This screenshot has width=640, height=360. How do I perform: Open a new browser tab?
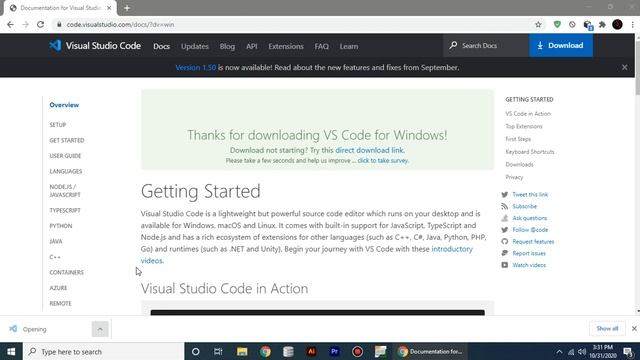tap(127, 8)
